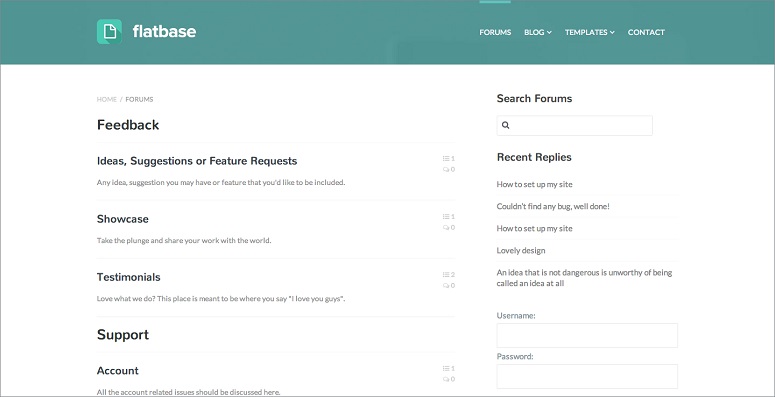This screenshot has width=775, height=397.
Task: Go to Home in the breadcrumb
Action: point(107,99)
